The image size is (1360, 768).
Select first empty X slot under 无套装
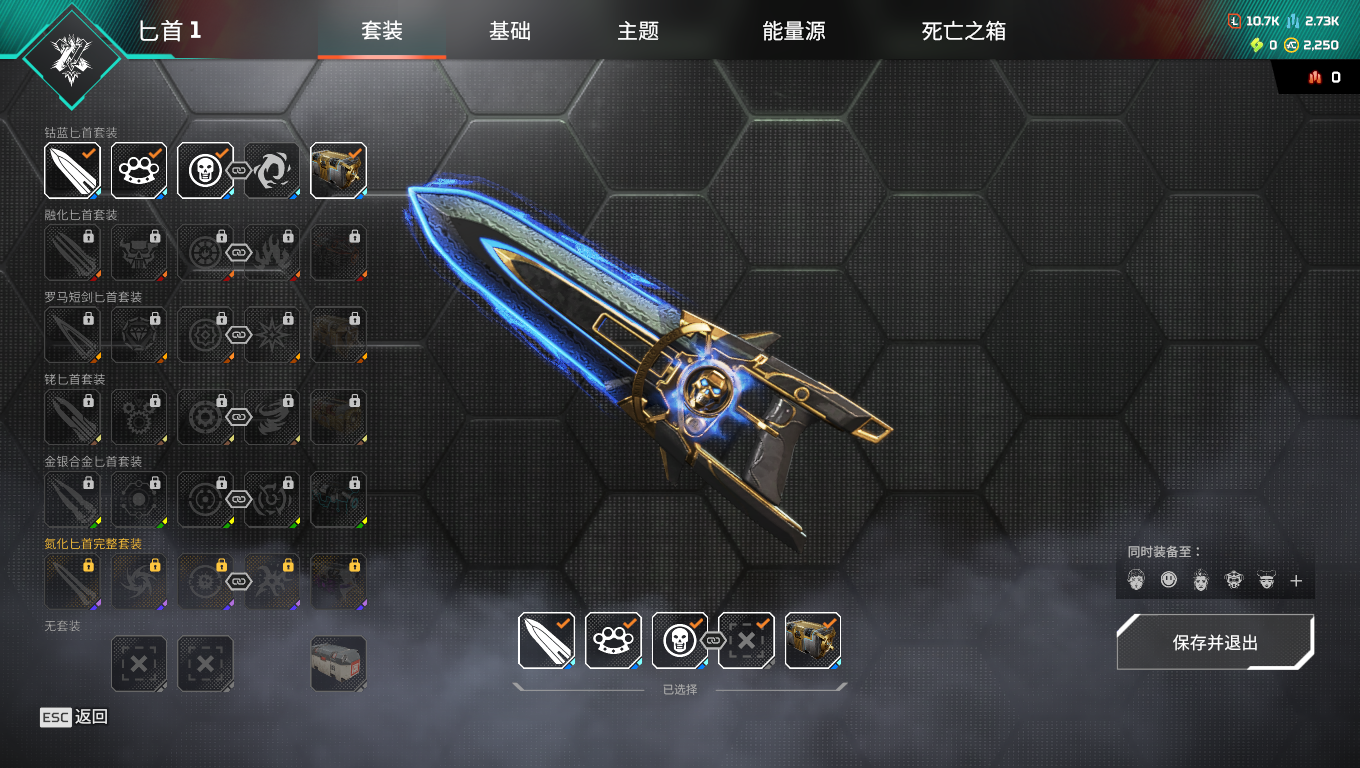[x=139, y=664]
